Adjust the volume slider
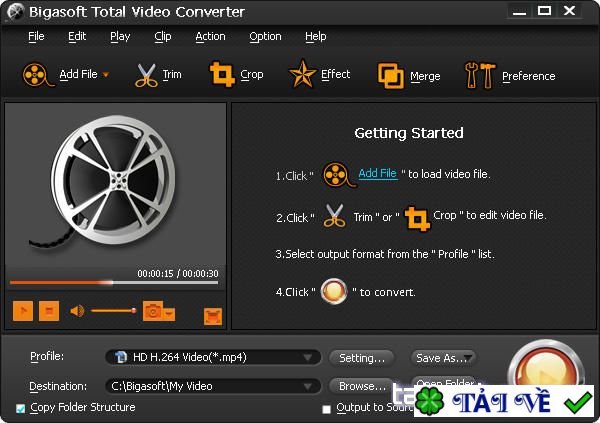This screenshot has width=600, height=423. tap(114, 310)
